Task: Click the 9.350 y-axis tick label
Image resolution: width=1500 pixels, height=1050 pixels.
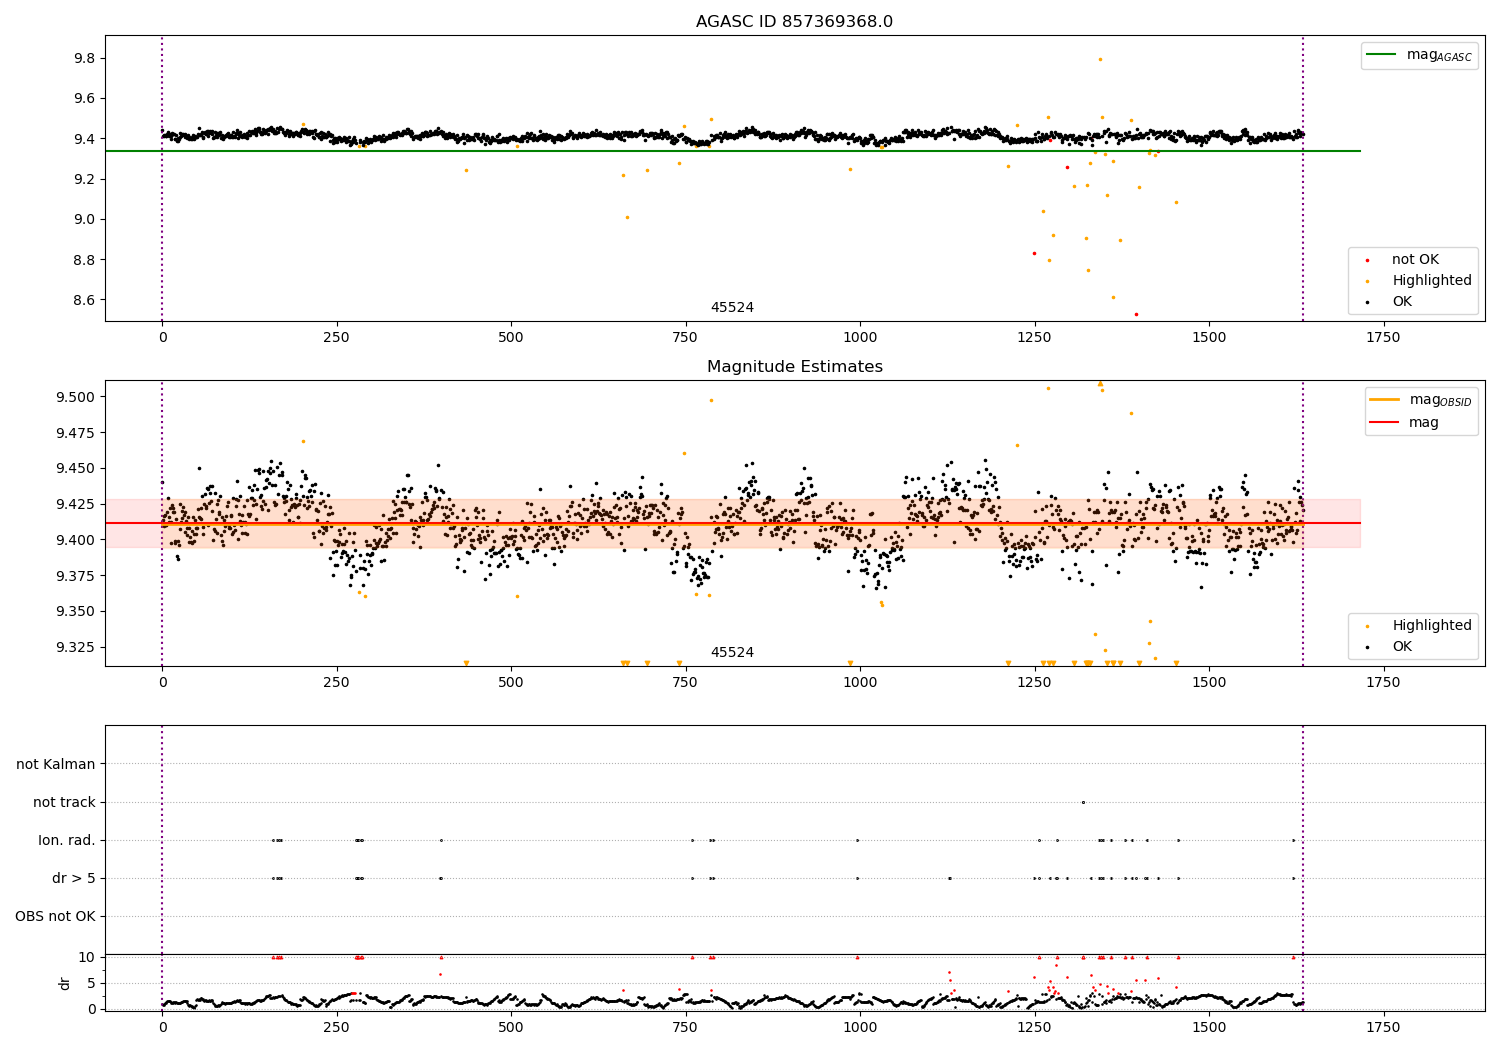Action: (x=76, y=612)
